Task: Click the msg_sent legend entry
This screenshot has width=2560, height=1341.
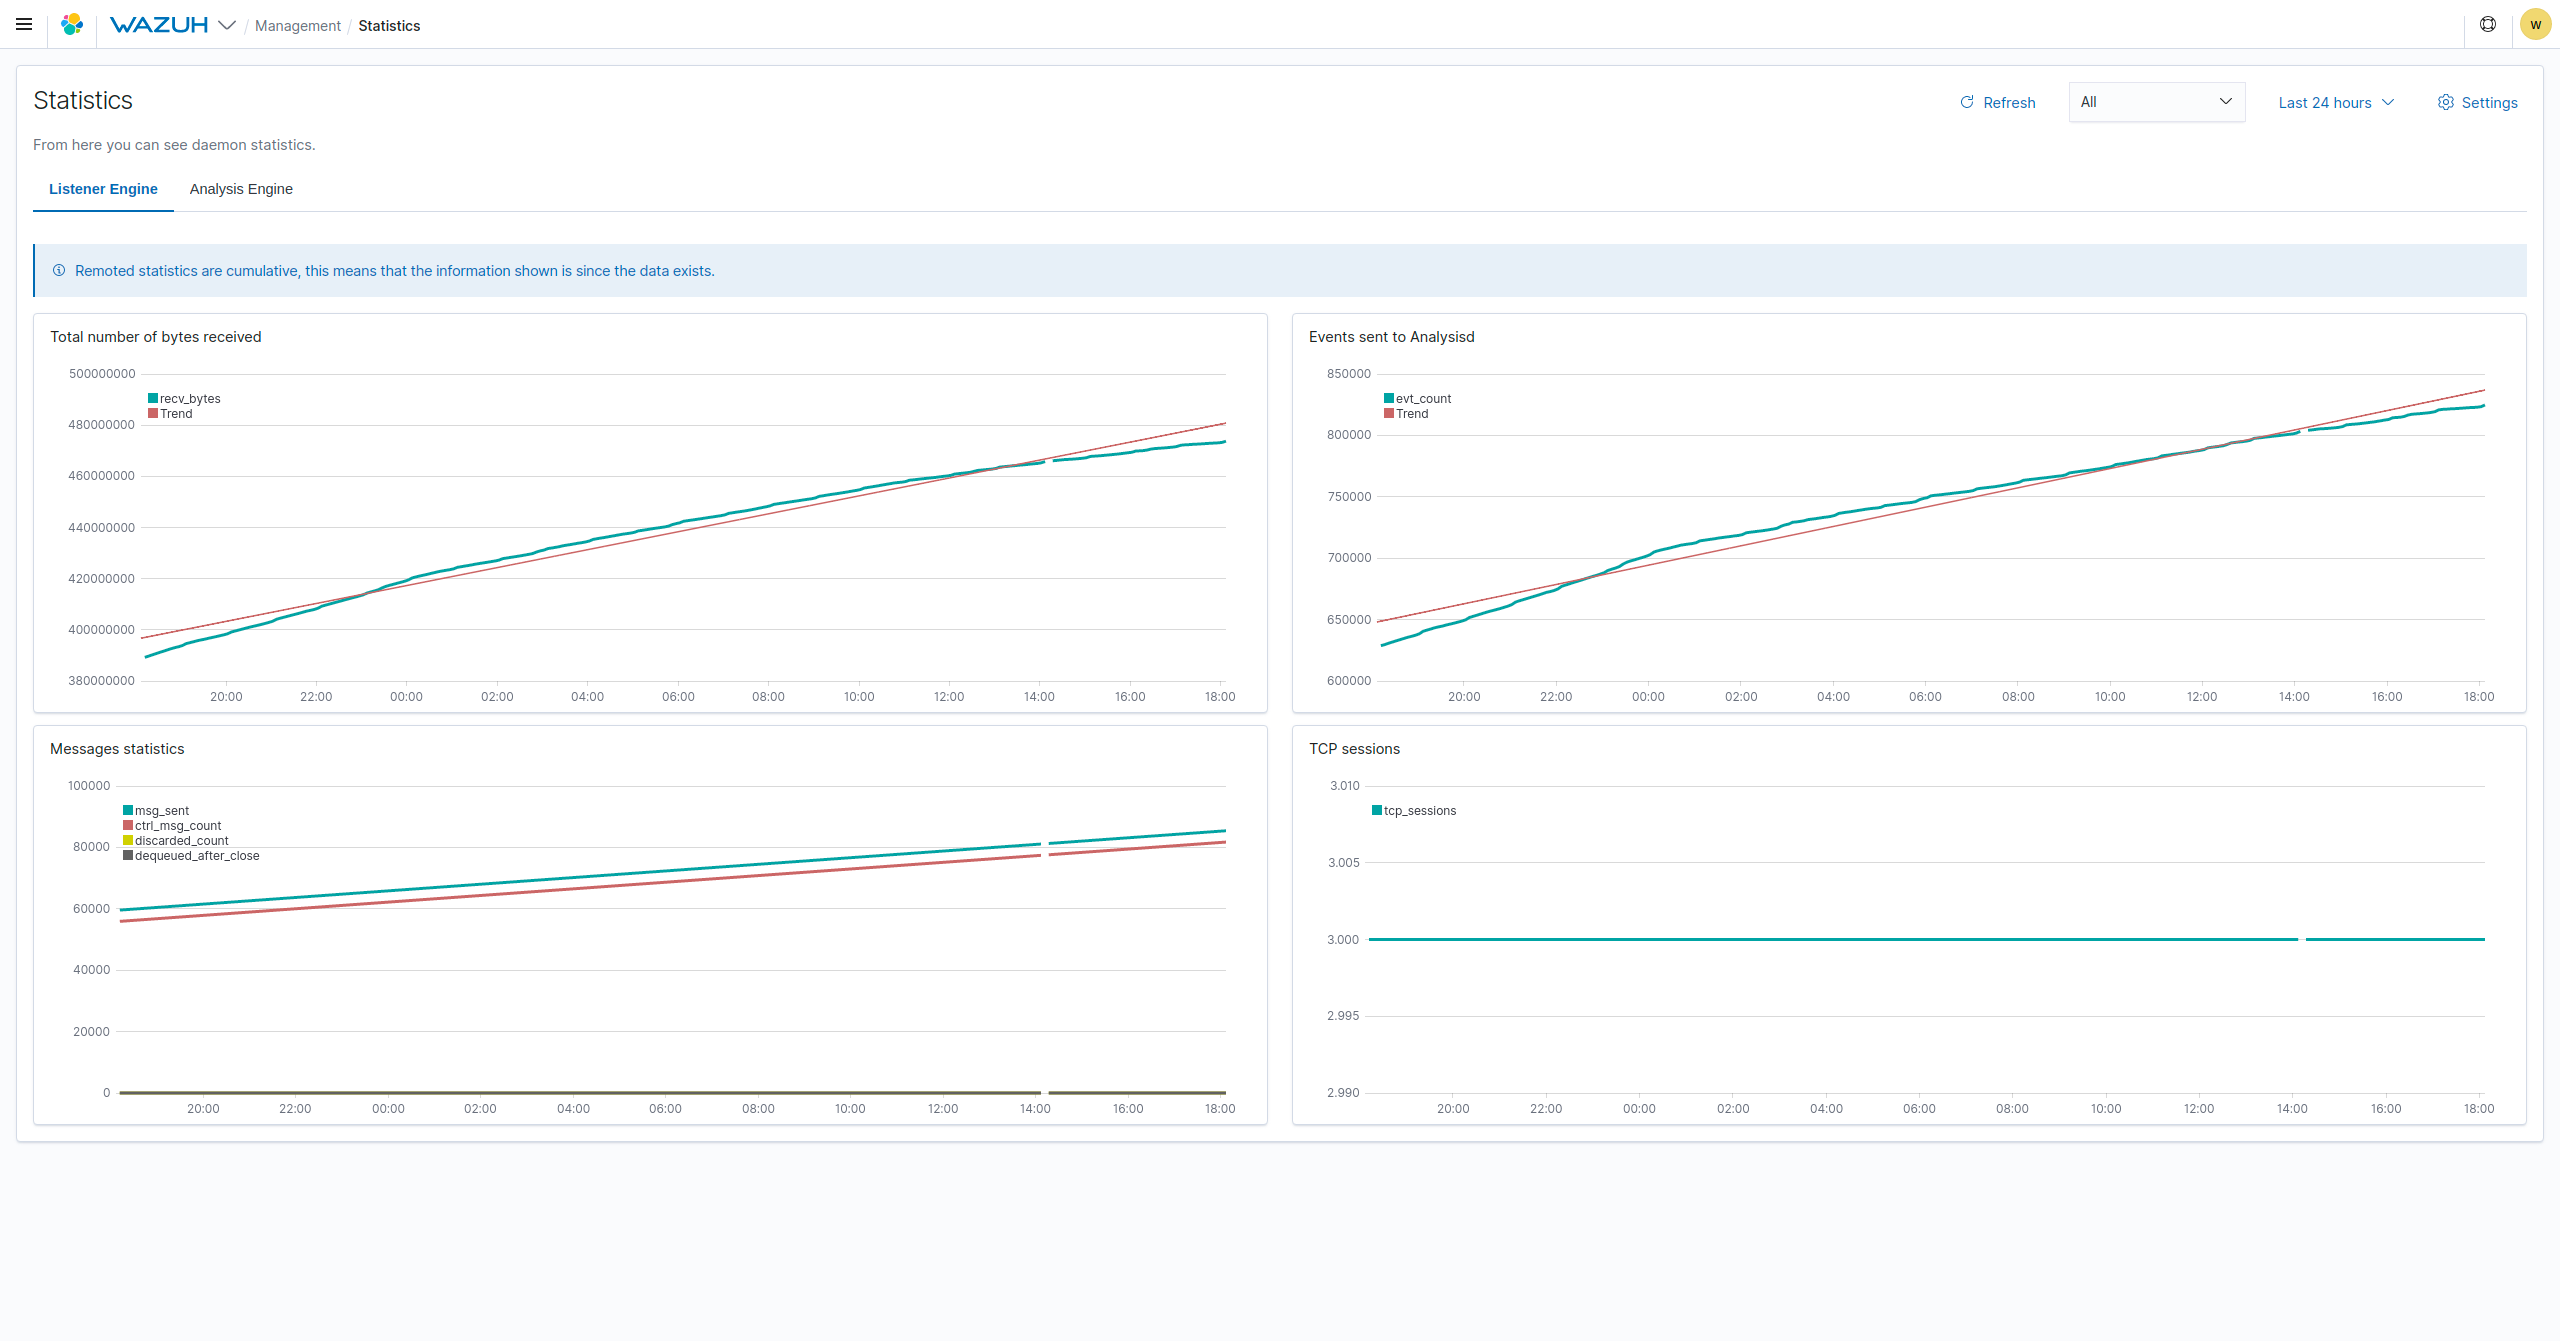Action: (156, 811)
